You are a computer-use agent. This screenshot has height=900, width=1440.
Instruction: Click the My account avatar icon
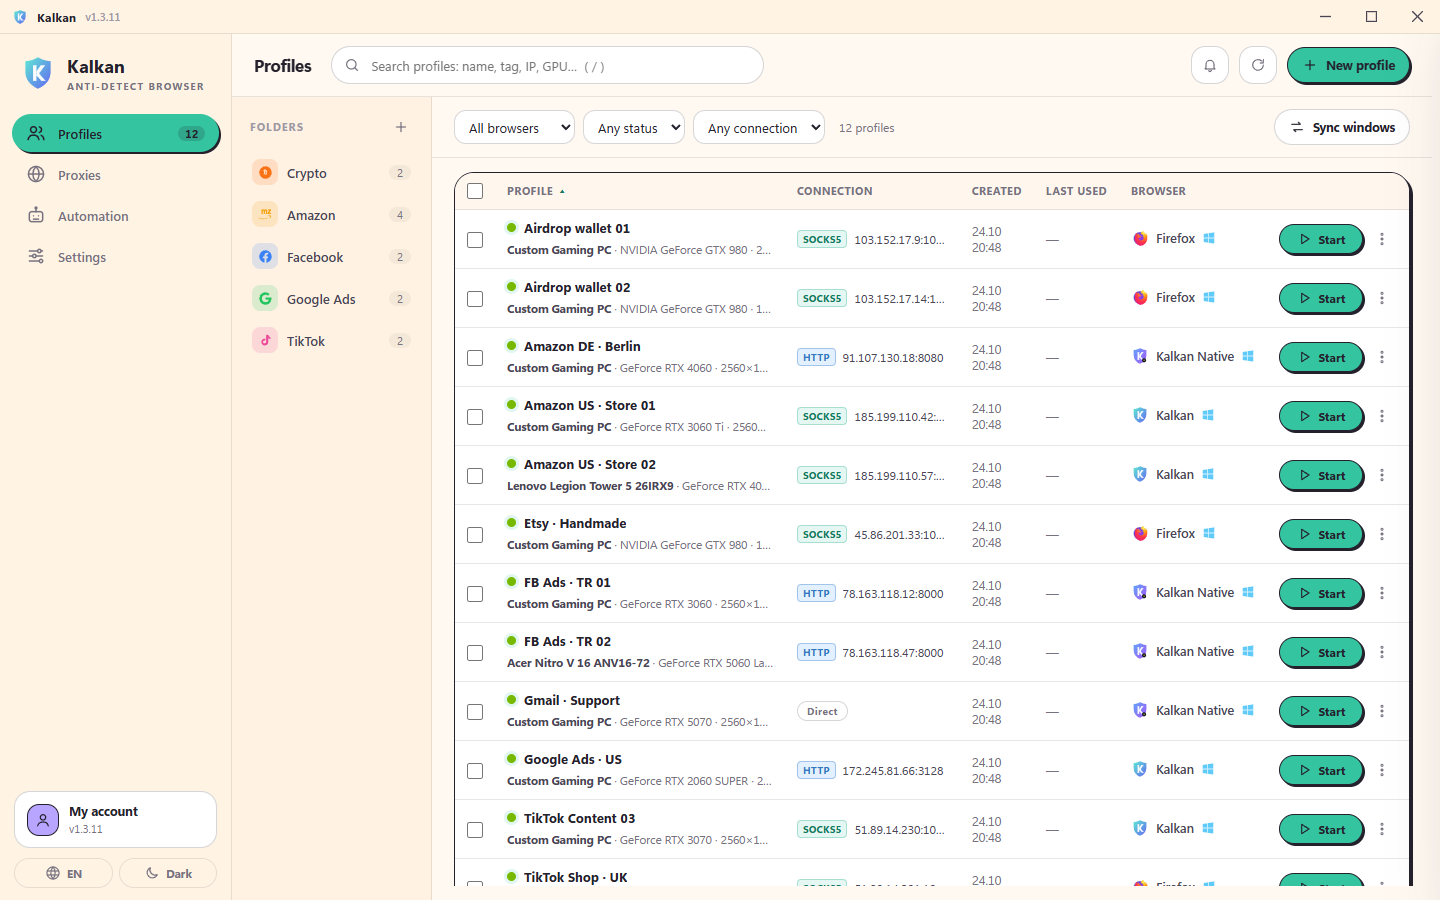(43, 820)
